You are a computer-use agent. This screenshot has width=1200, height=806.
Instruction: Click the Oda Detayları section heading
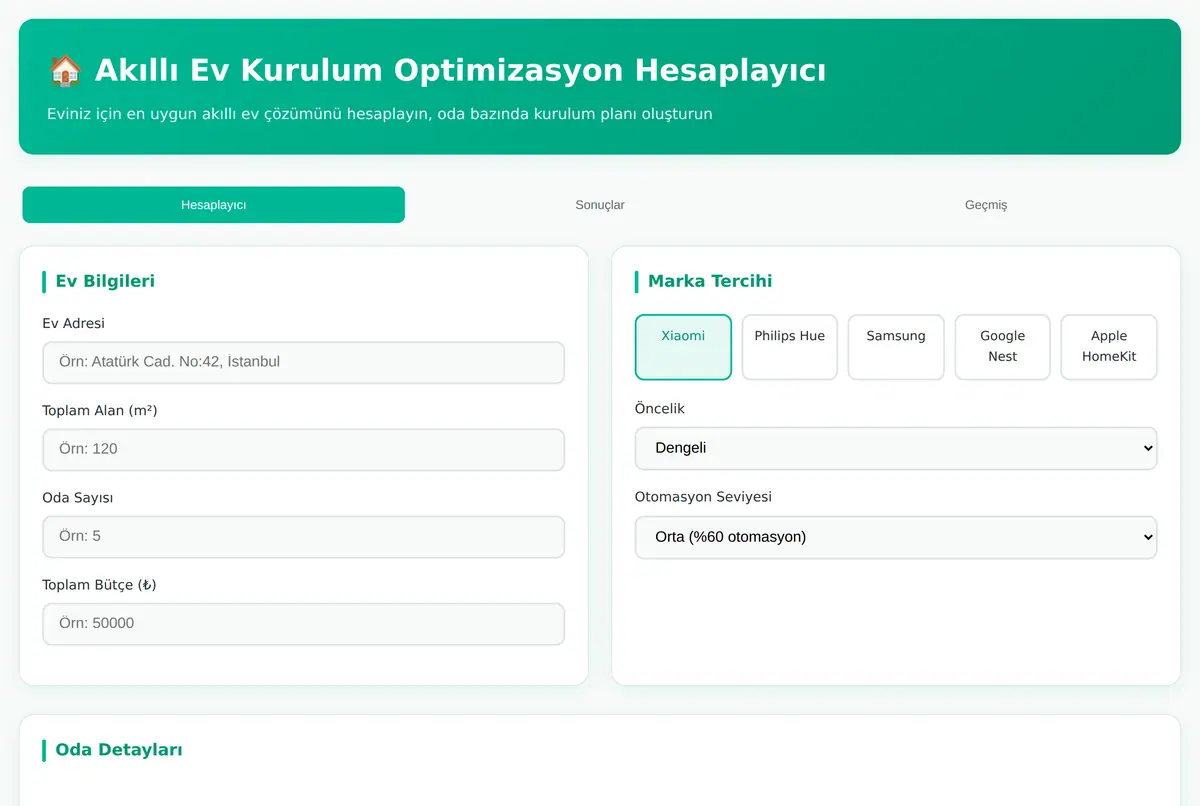coord(119,750)
